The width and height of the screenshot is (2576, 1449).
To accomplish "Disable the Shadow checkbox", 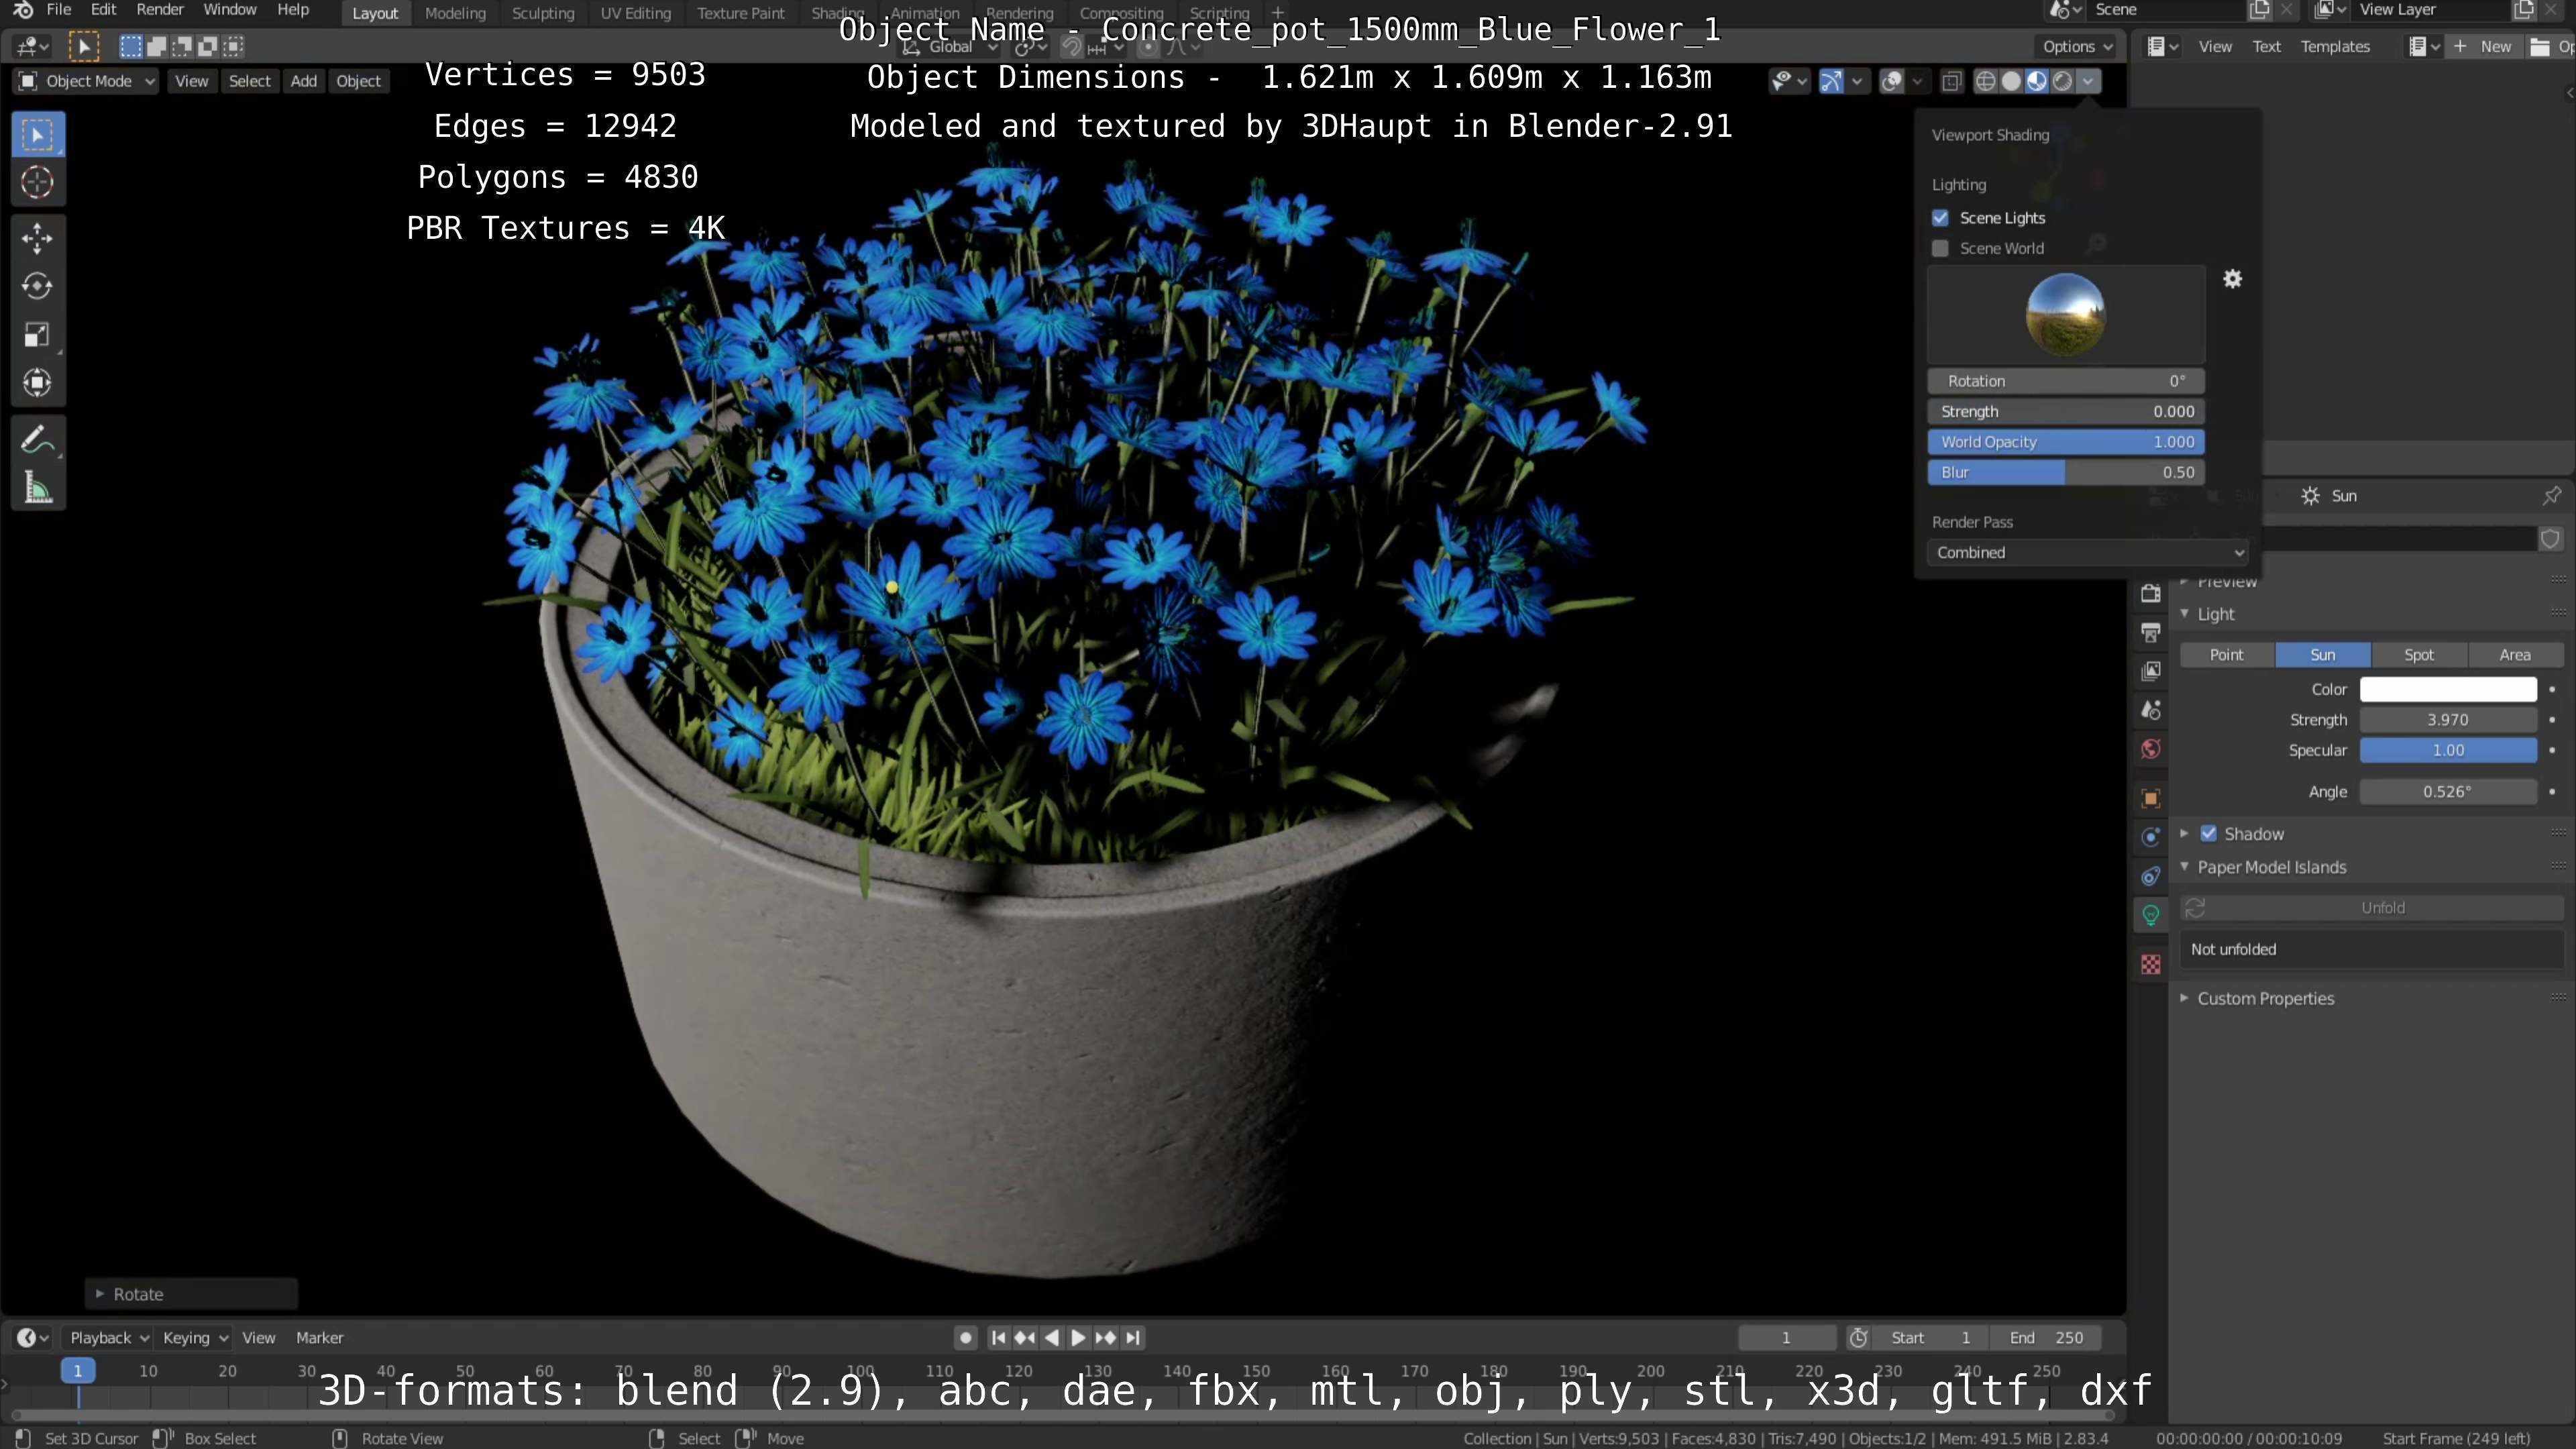I will point(2209,834).
